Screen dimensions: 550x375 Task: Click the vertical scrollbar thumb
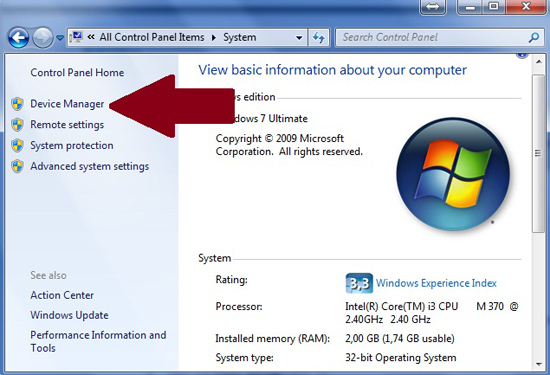point(538,153)
